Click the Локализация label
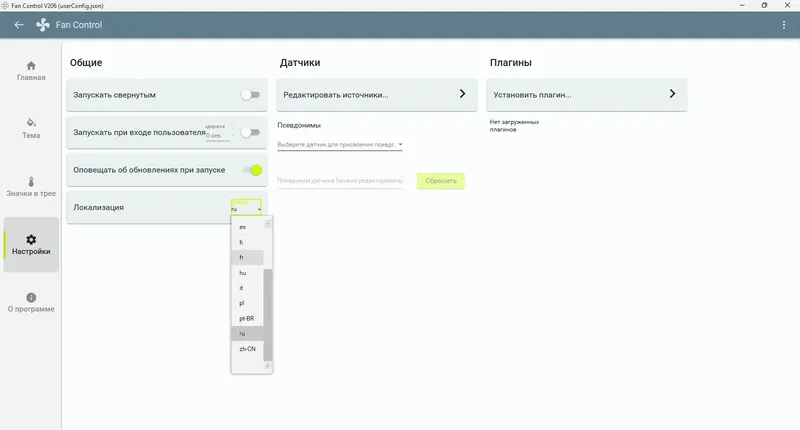 pos(98,208)
